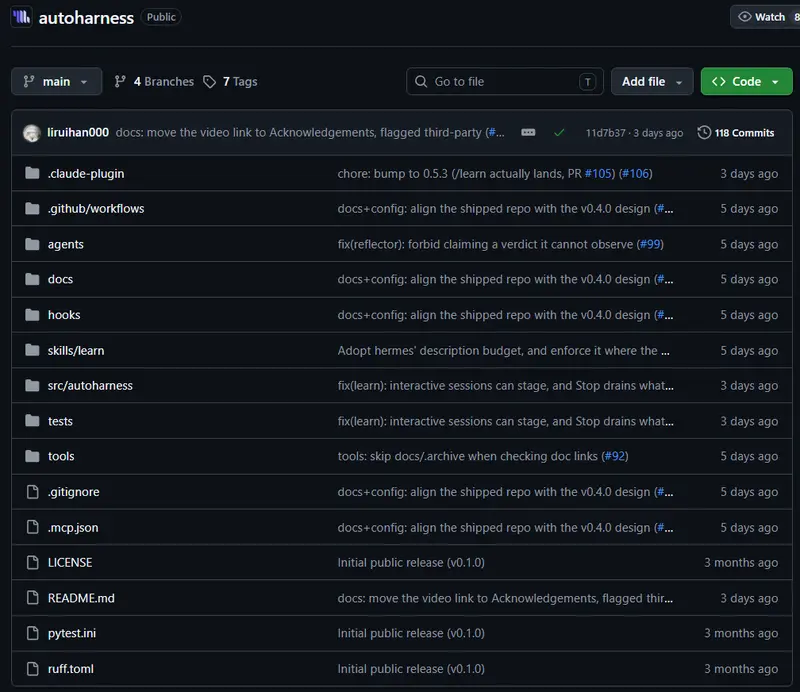The height and width of the screenshot is (692, 800).
Task: Click the autoharness repository logo icon
Action: (21, 17)
